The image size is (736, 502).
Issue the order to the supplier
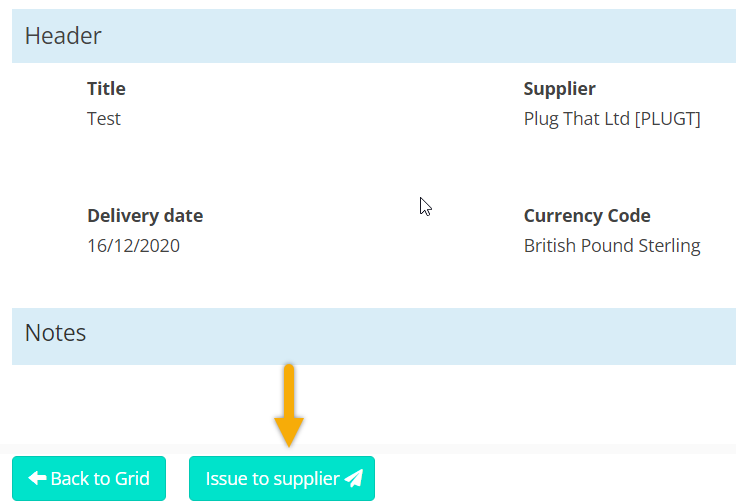coord(282,478)
